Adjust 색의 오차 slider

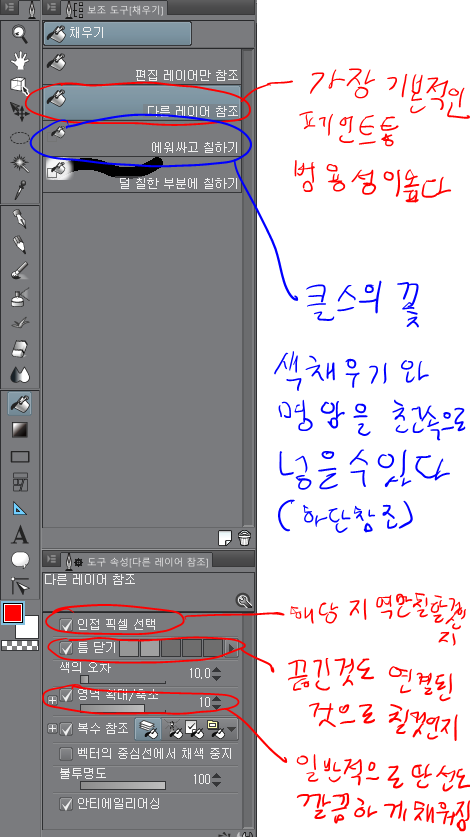point(123,680)
